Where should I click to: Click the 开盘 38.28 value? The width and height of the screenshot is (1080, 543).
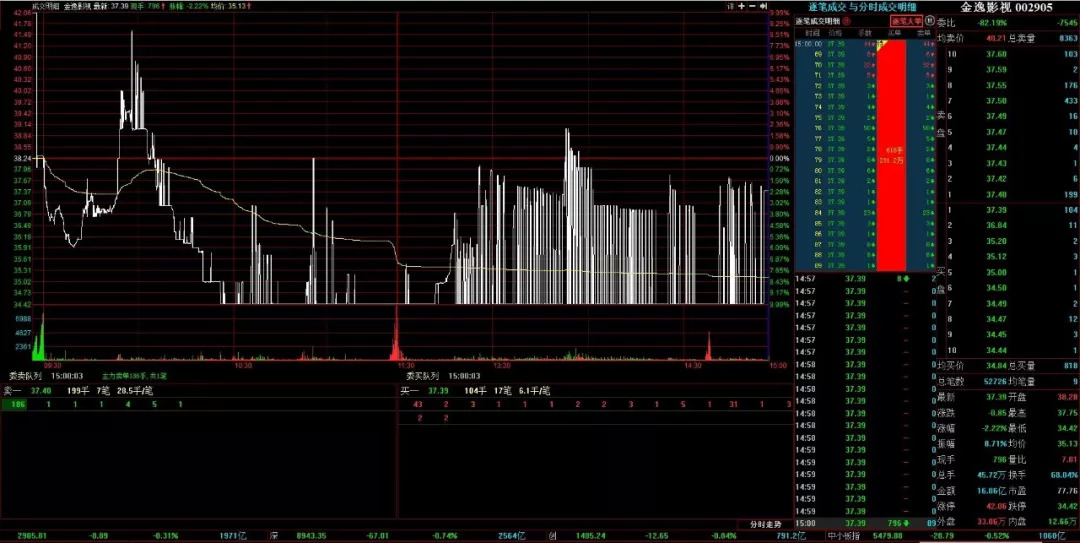pos(1066,397)
